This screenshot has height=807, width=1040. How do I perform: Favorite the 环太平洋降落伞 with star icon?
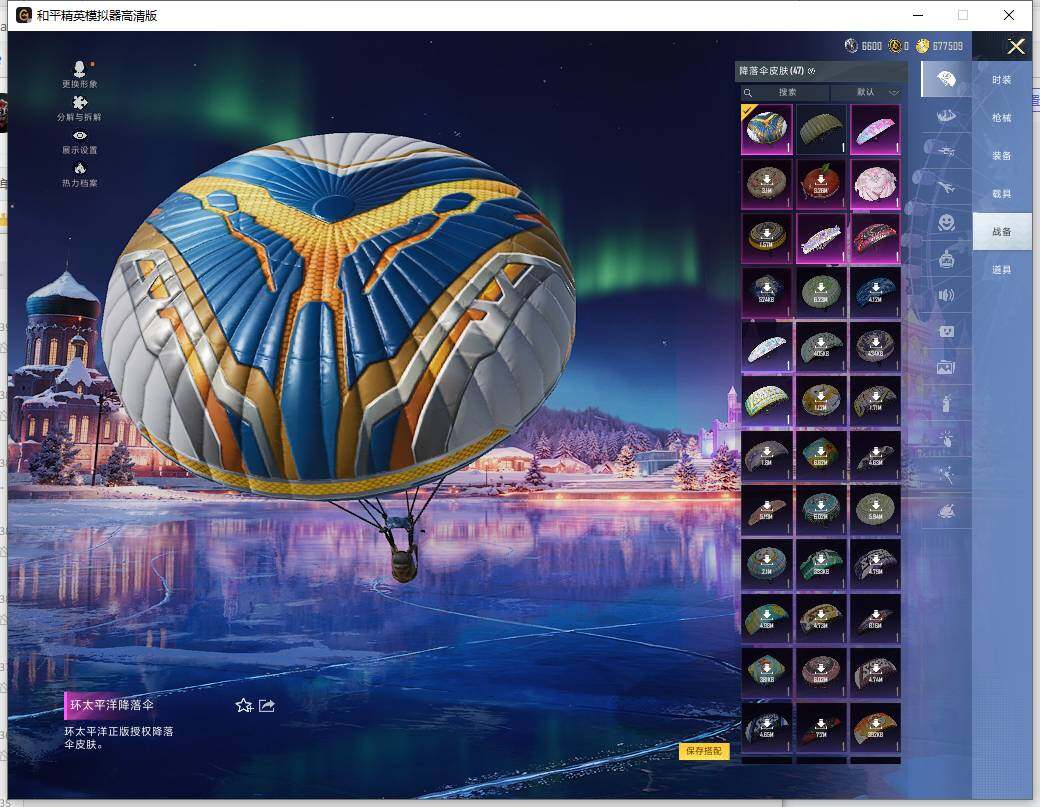tap(244, 706)
